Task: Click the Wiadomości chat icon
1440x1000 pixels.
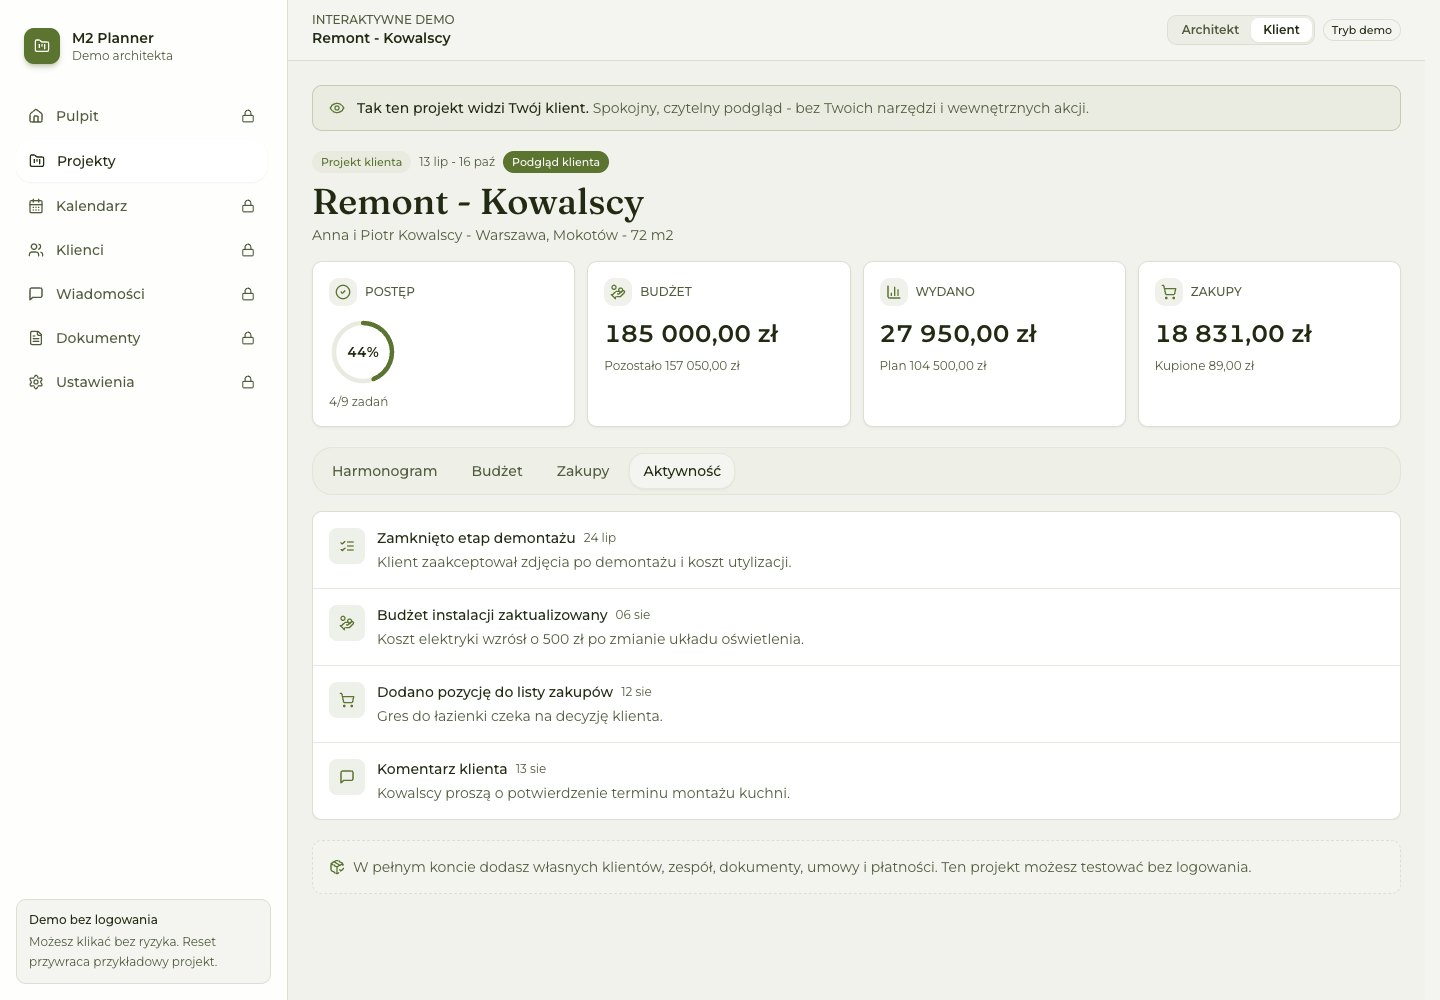Action: pos(36,294)
